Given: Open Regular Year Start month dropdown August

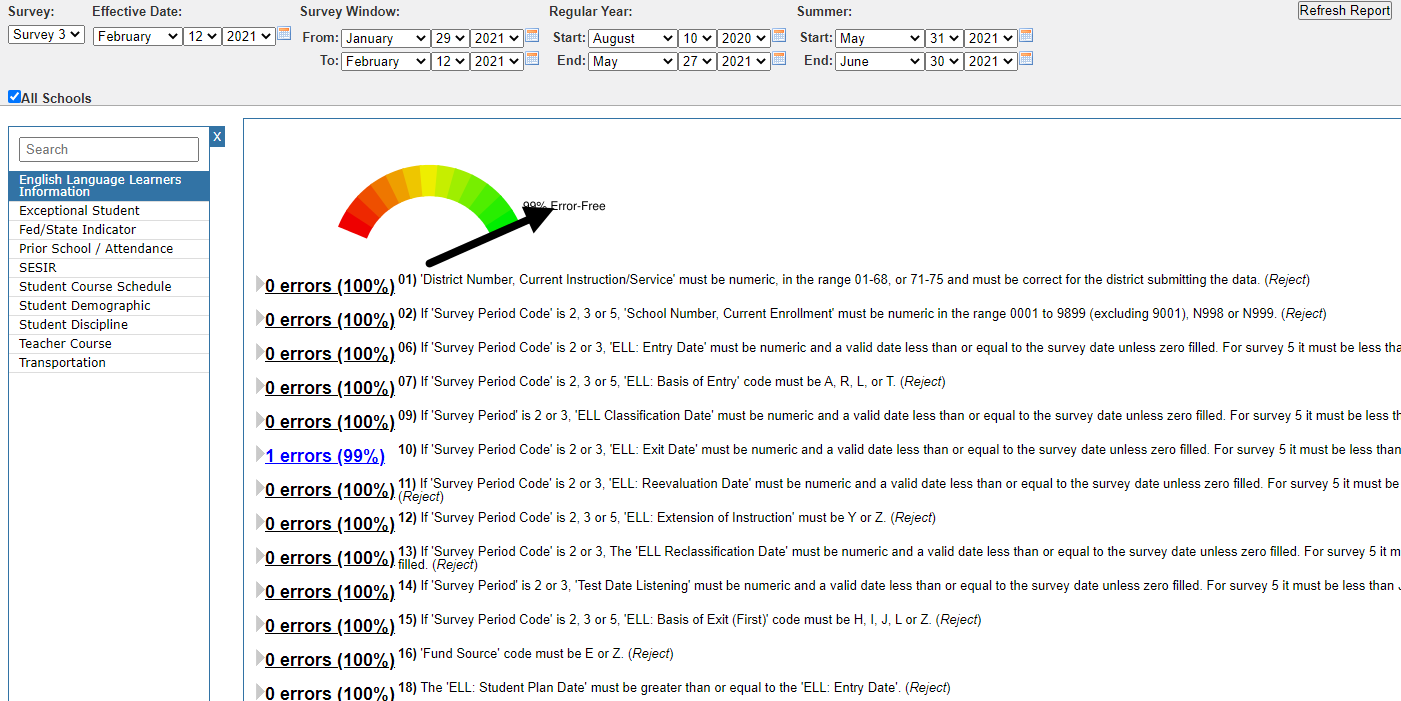Looking at the screenshot, I should 632,38.
